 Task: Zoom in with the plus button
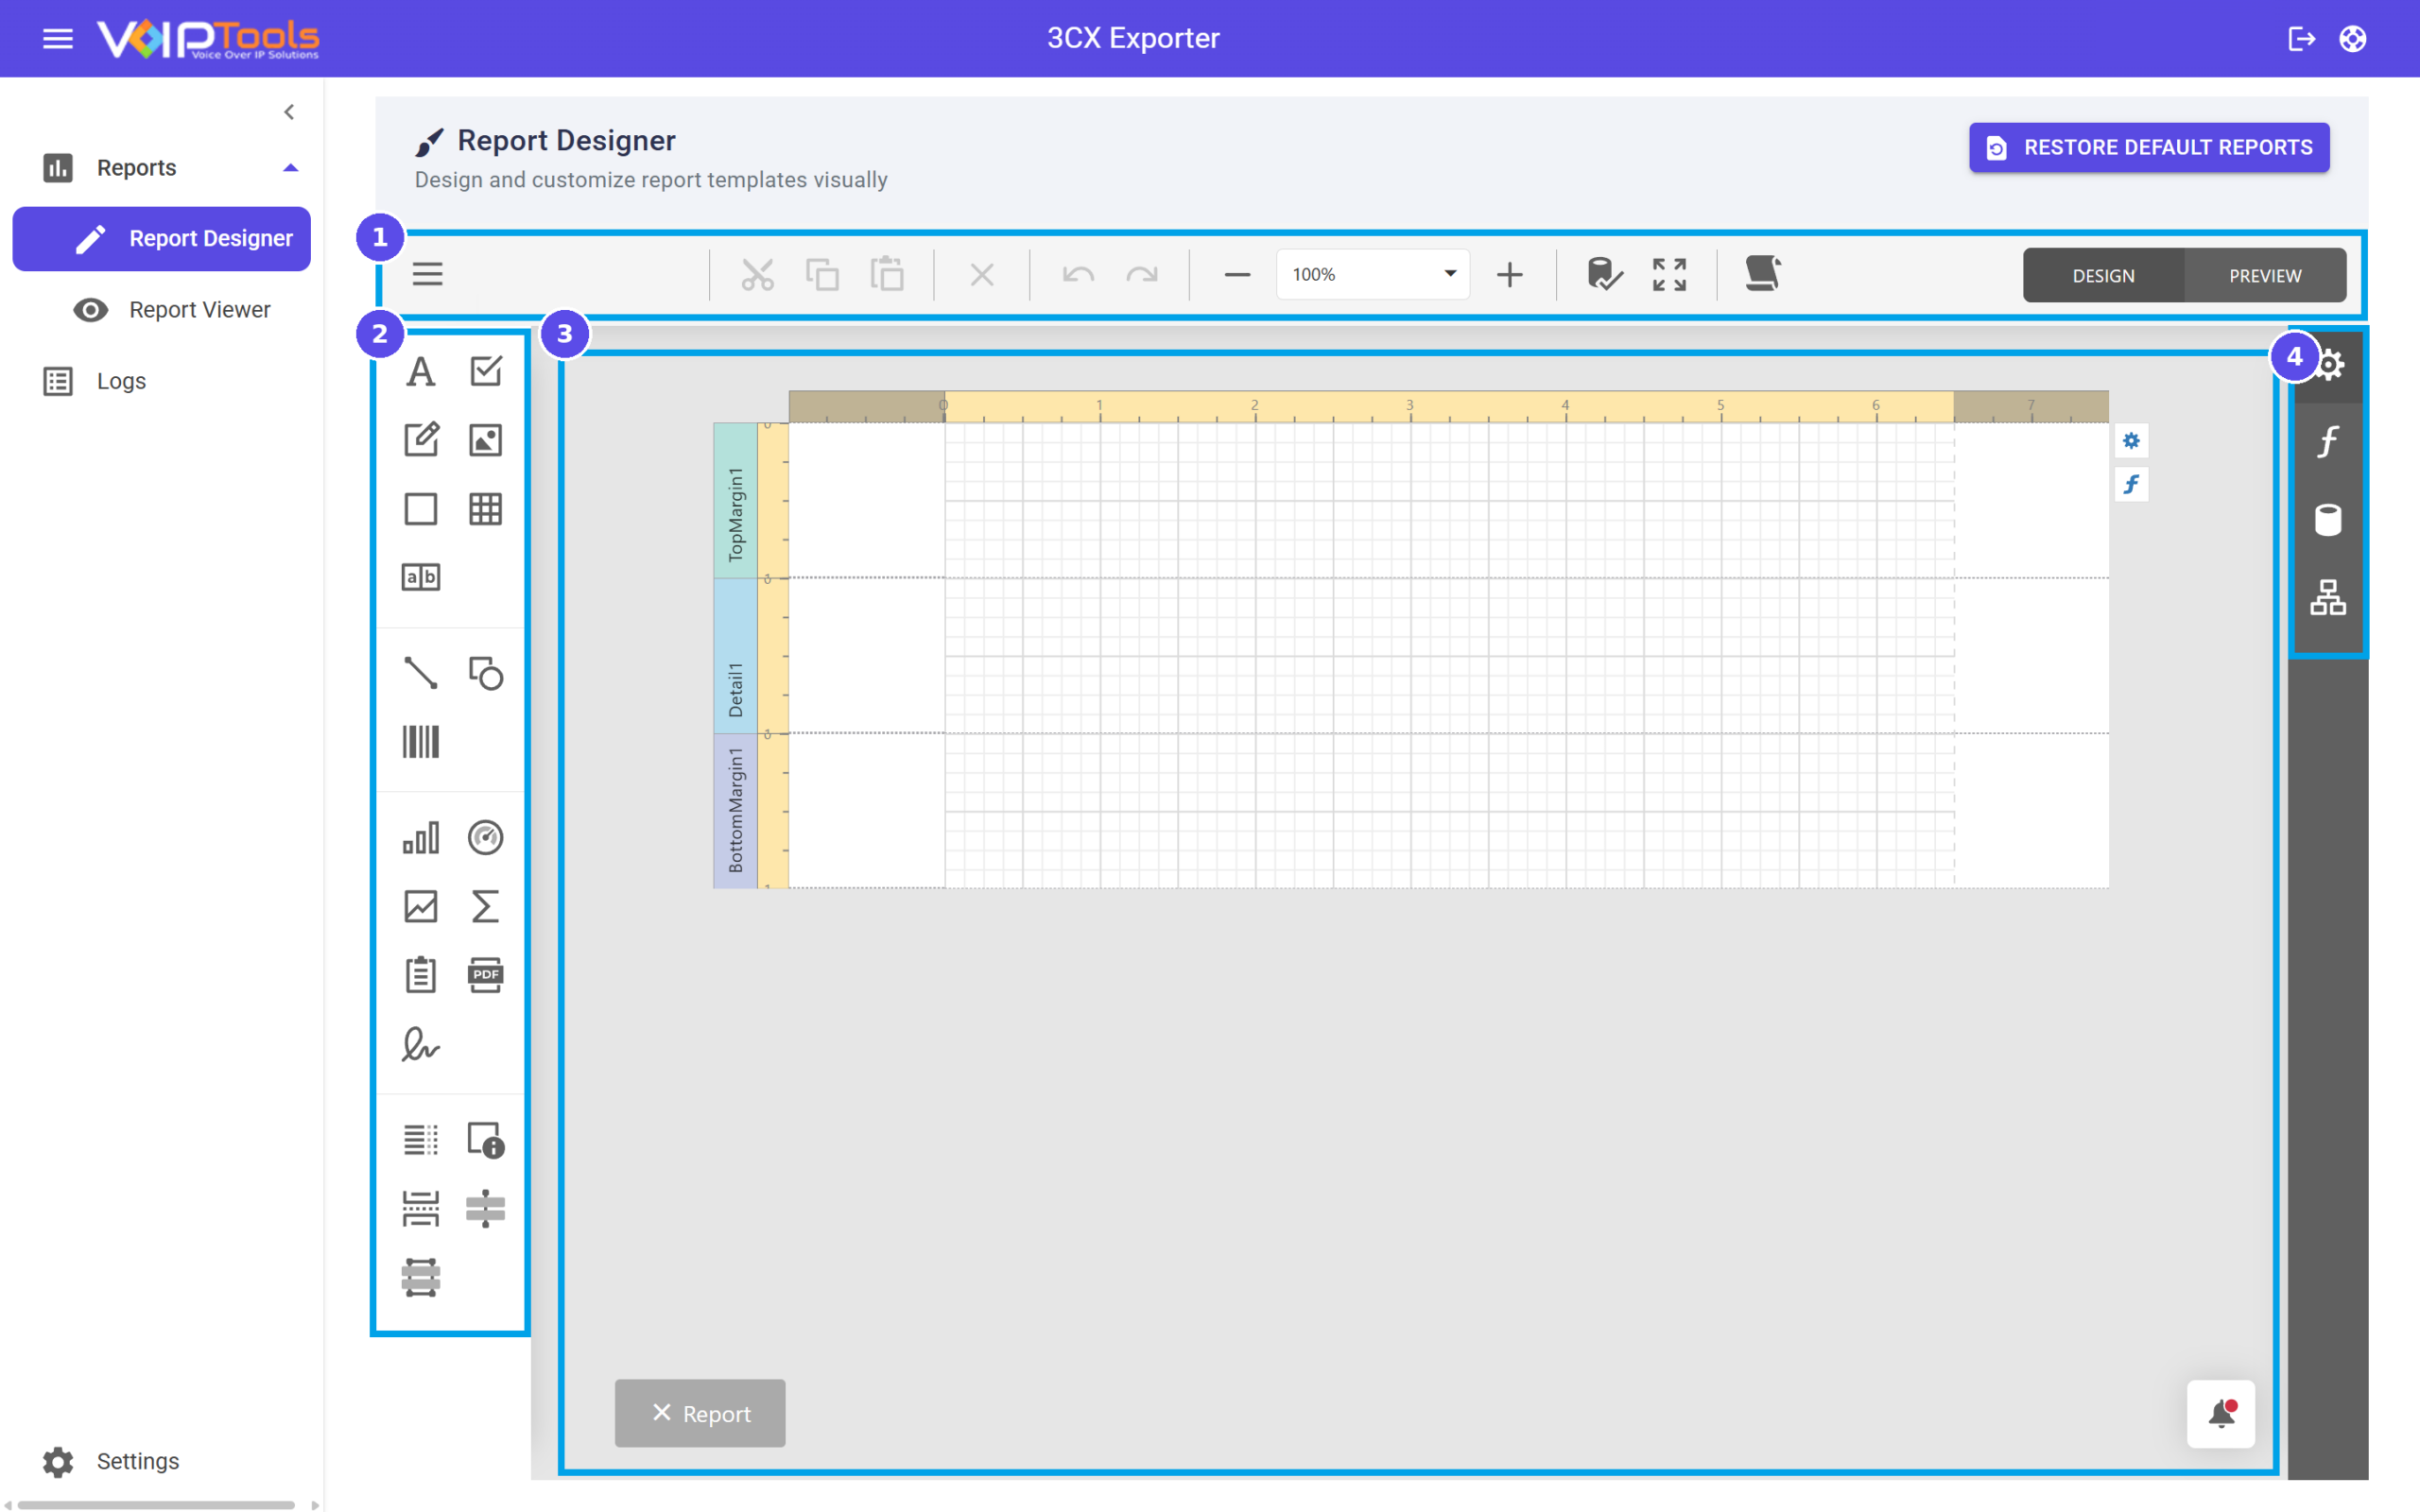[x=1509, y=274]
